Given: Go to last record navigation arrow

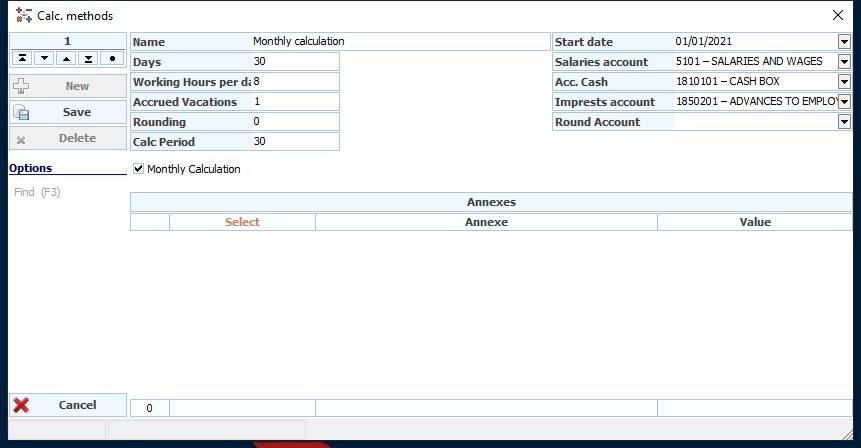Looking at the screenshot, I should (x=88, y=58).
